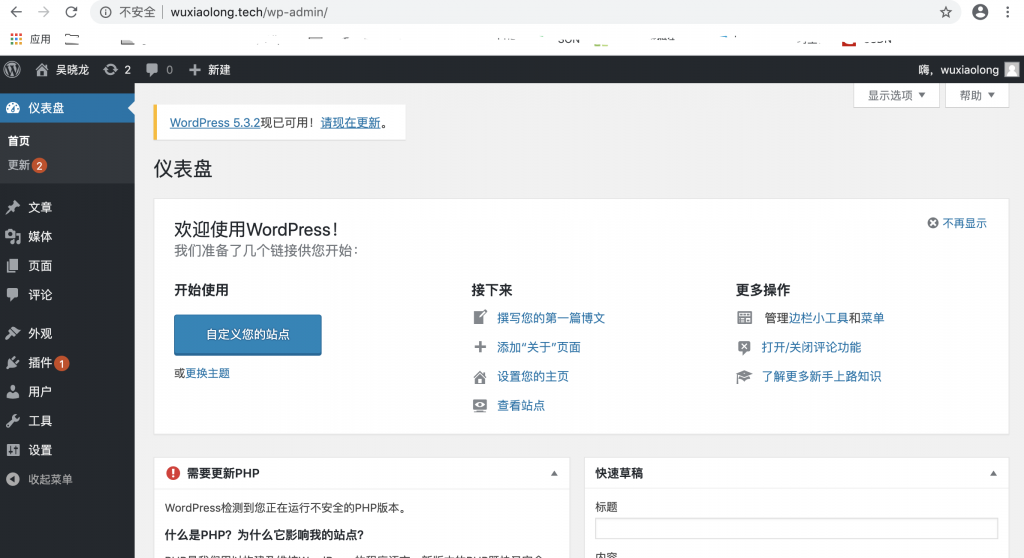Click the red warning icon beside 需要更新PHP
Screen dimensions: 1024x558
[x=173, y=473]
